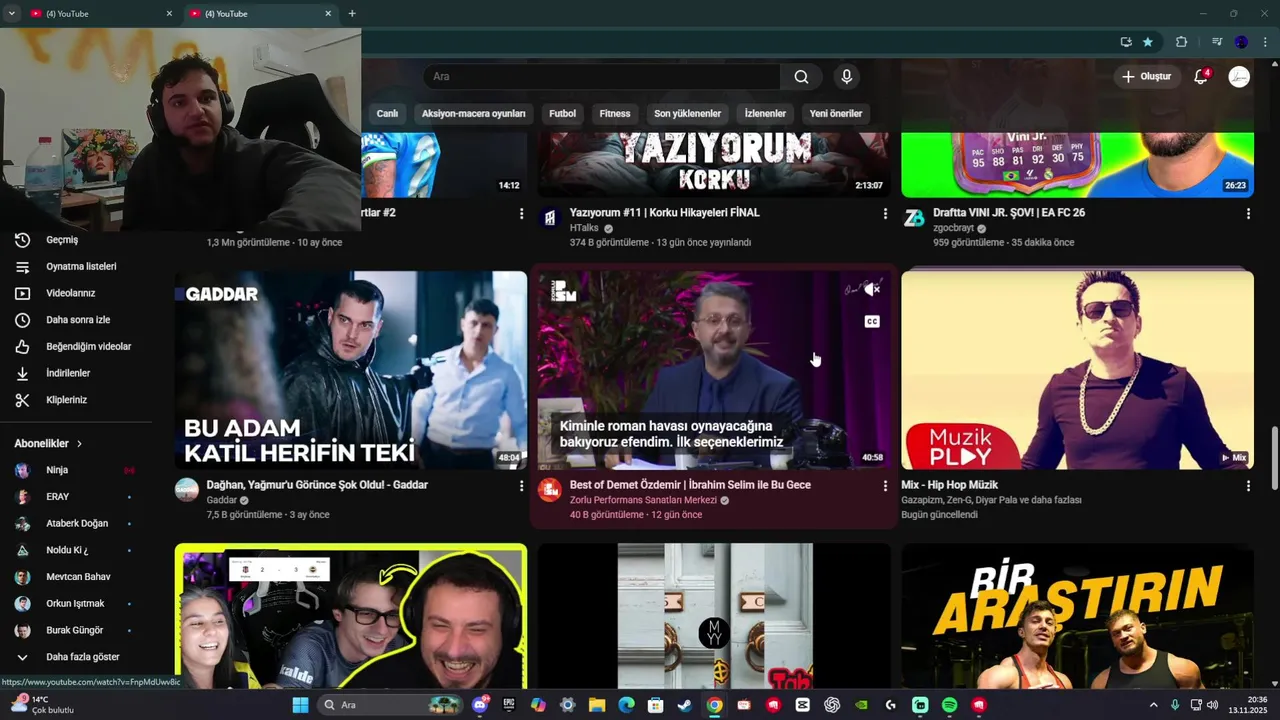Open Burak Güngör channel subscription
The height and width of the screenshot is (720, 1280).
pyautogui.click(x=76, y=630)
